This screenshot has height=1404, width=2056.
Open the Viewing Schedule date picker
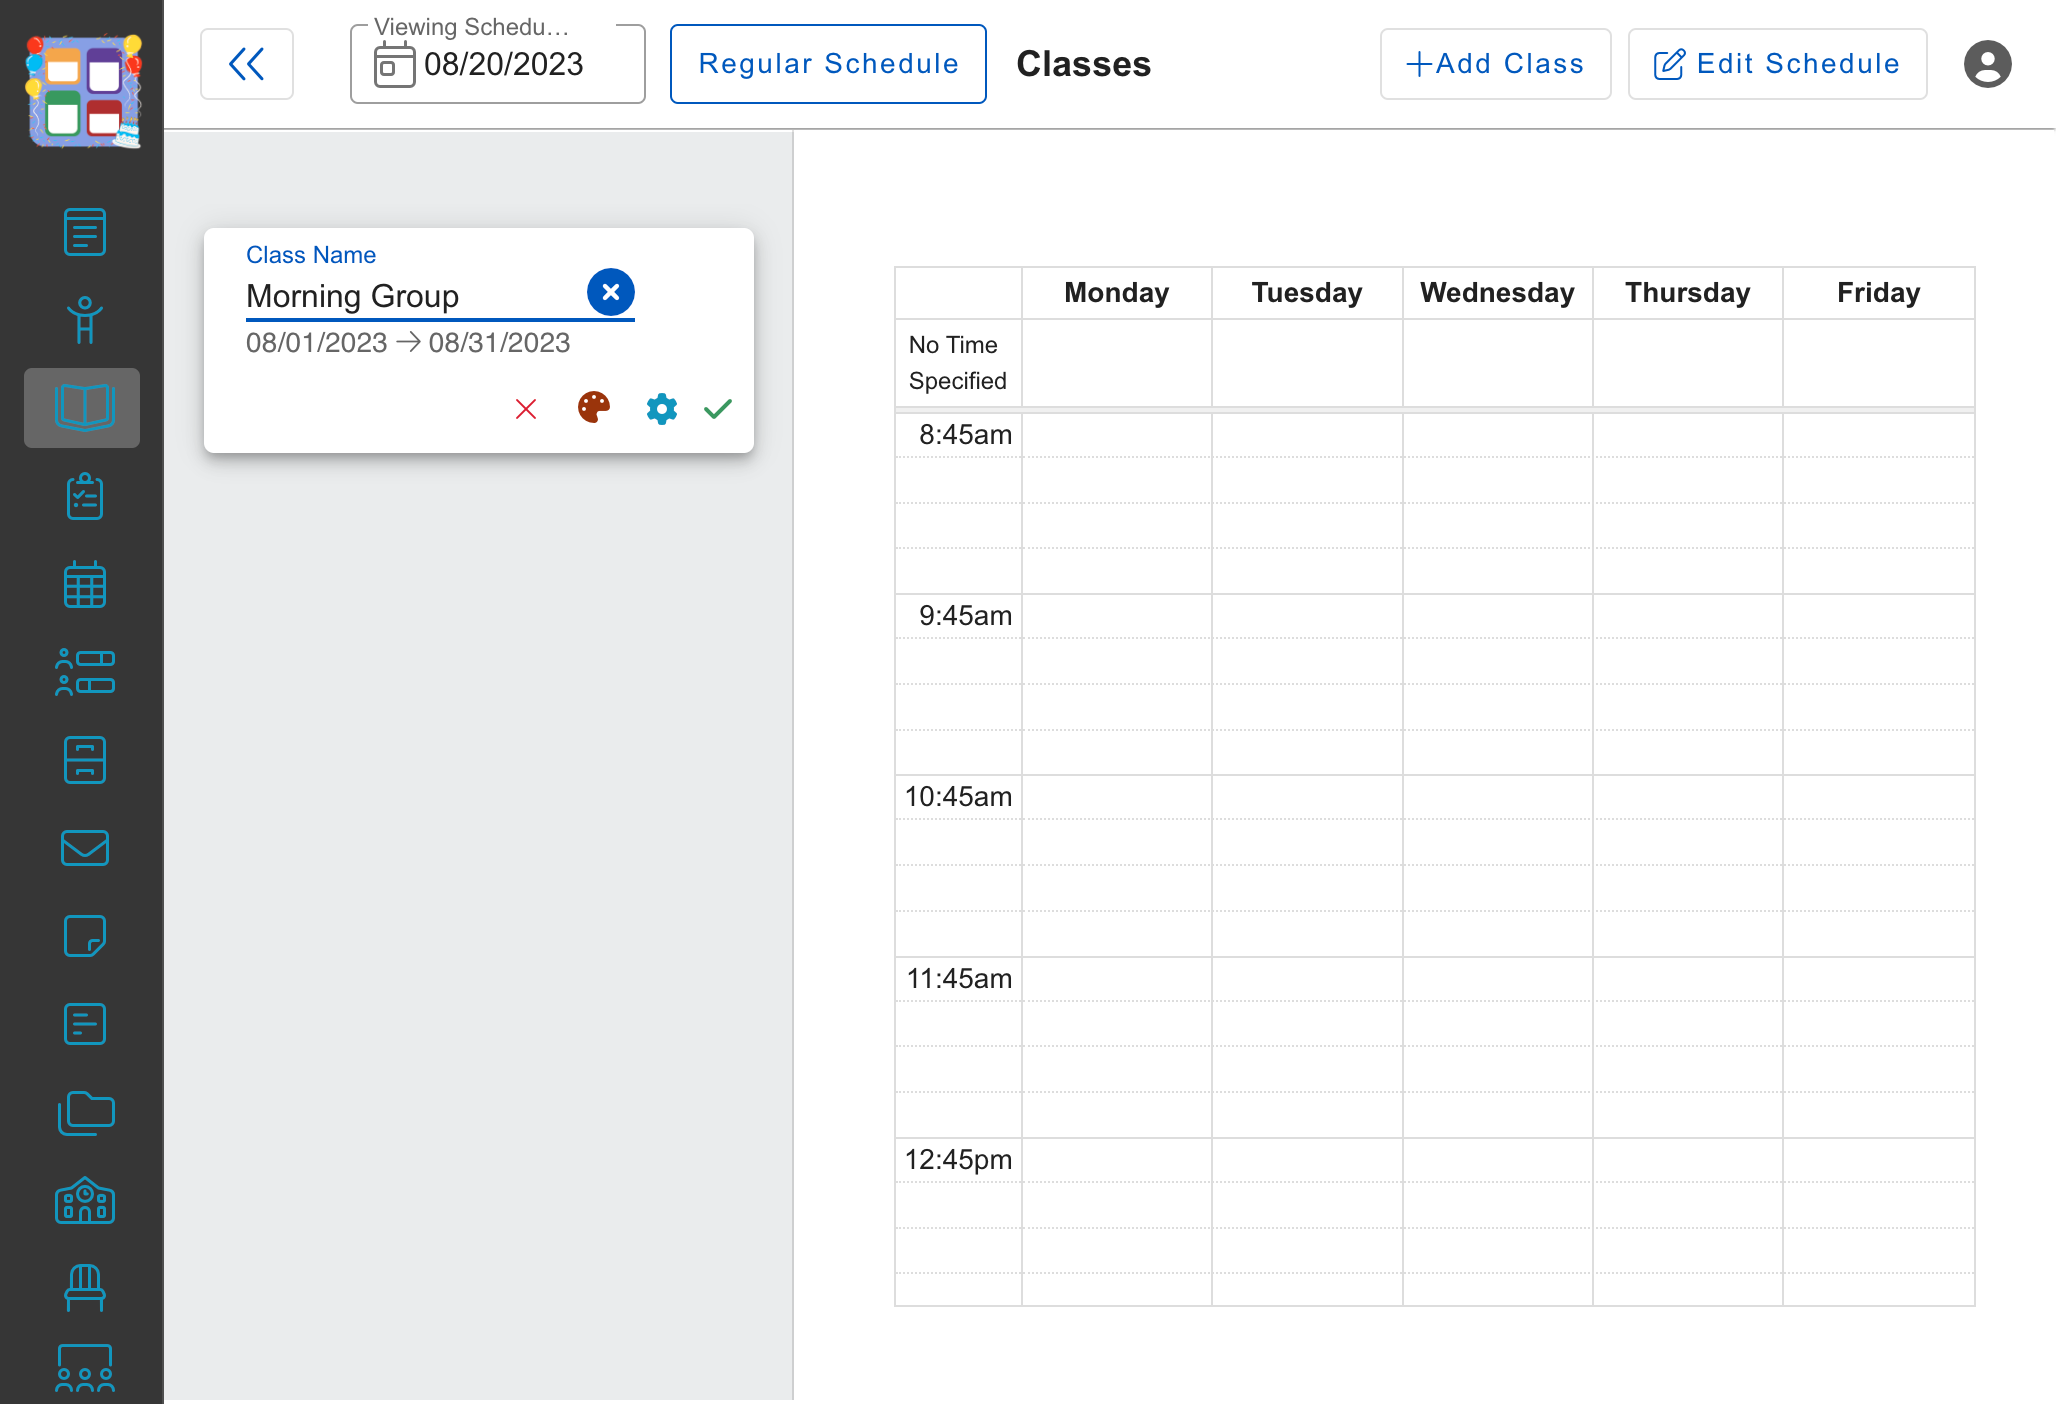point(498,64)
